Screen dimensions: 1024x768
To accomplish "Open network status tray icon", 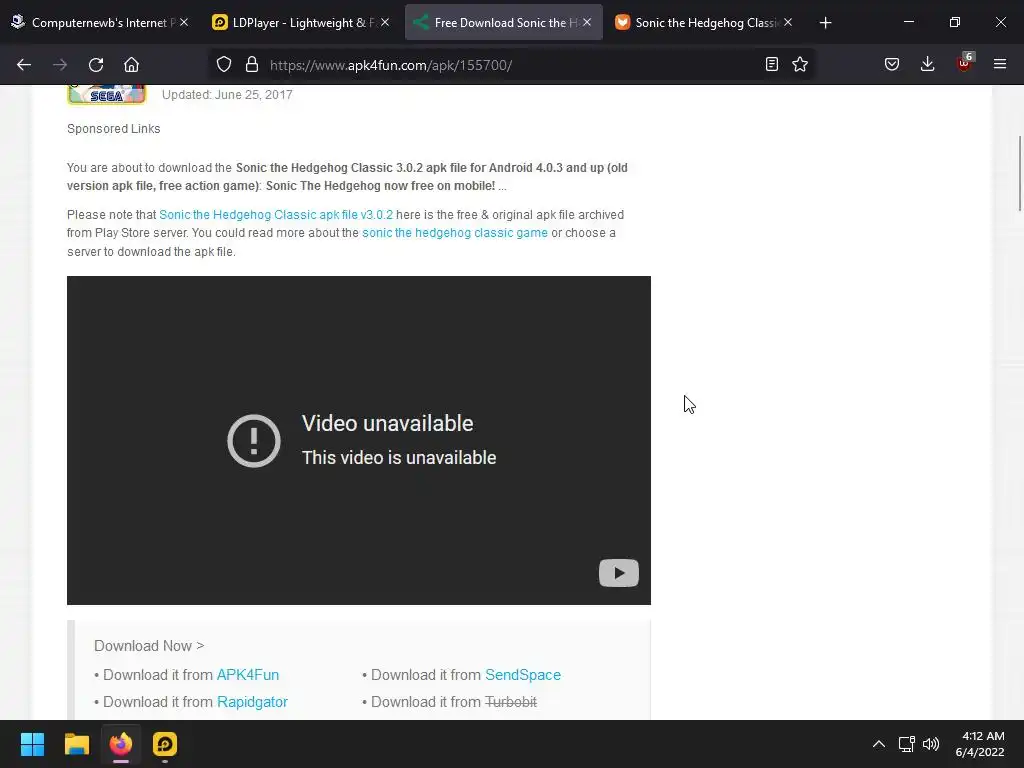I will pyautogui.click(x=906, y=744).
